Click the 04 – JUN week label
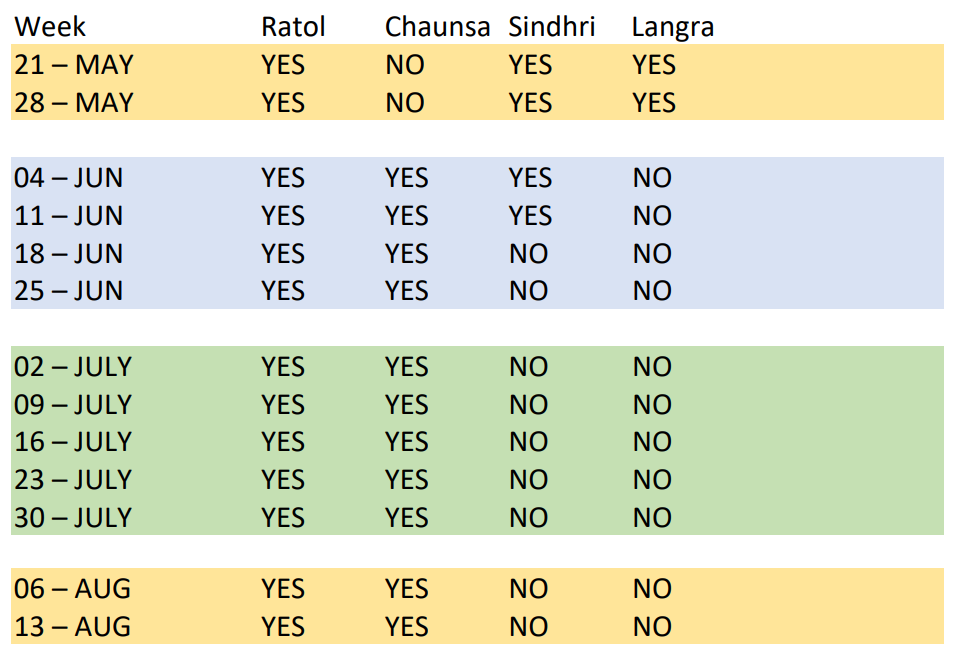Viewport: 953px width, 656px height. [68, 178]
